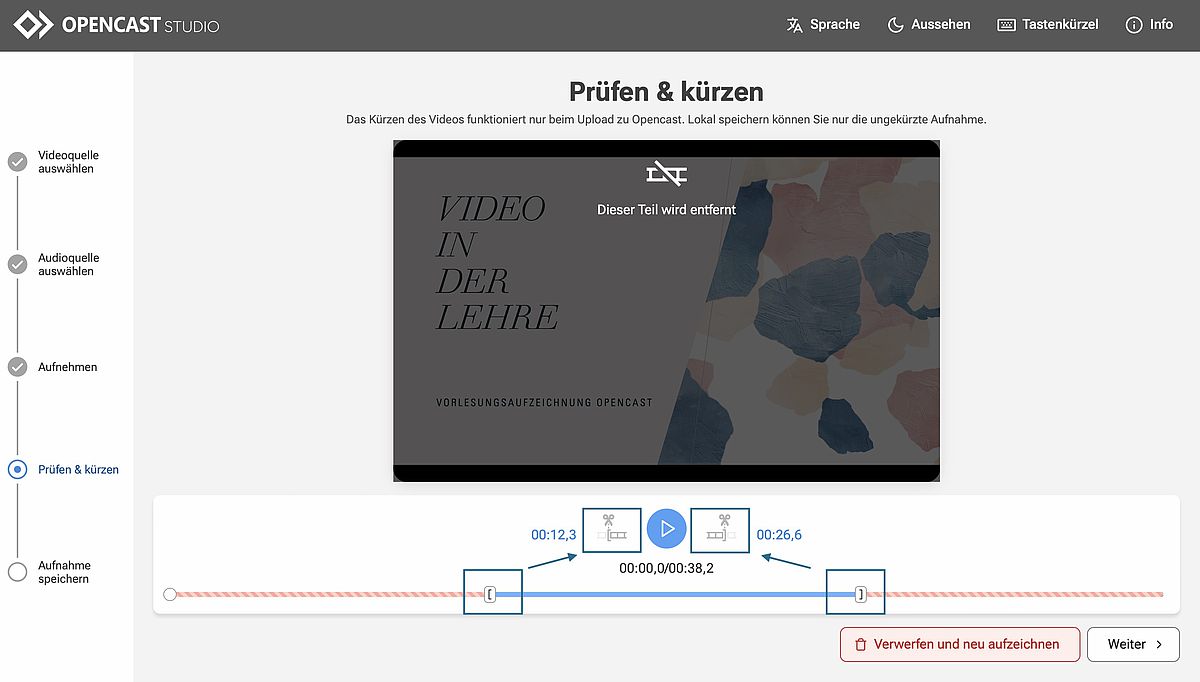The width and height of the screenshot is (1200, 682).
Task: Click the time display 00:00,0/00:38,2
Action: click(x=667, y=568)
